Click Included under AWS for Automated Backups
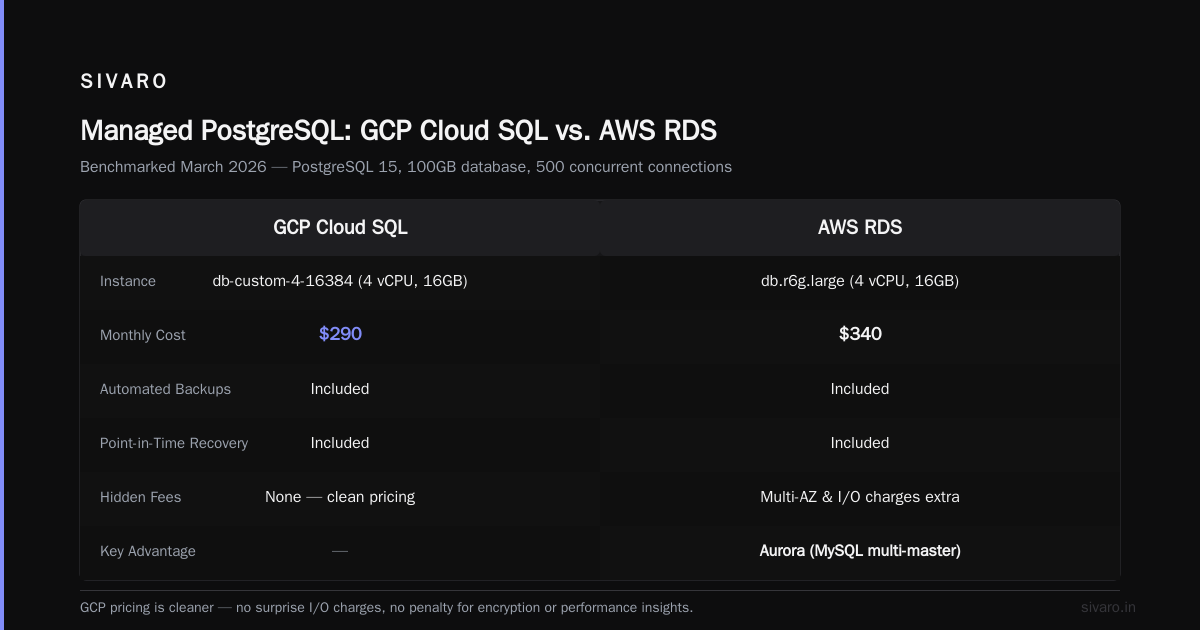 [x=860, y=389]
